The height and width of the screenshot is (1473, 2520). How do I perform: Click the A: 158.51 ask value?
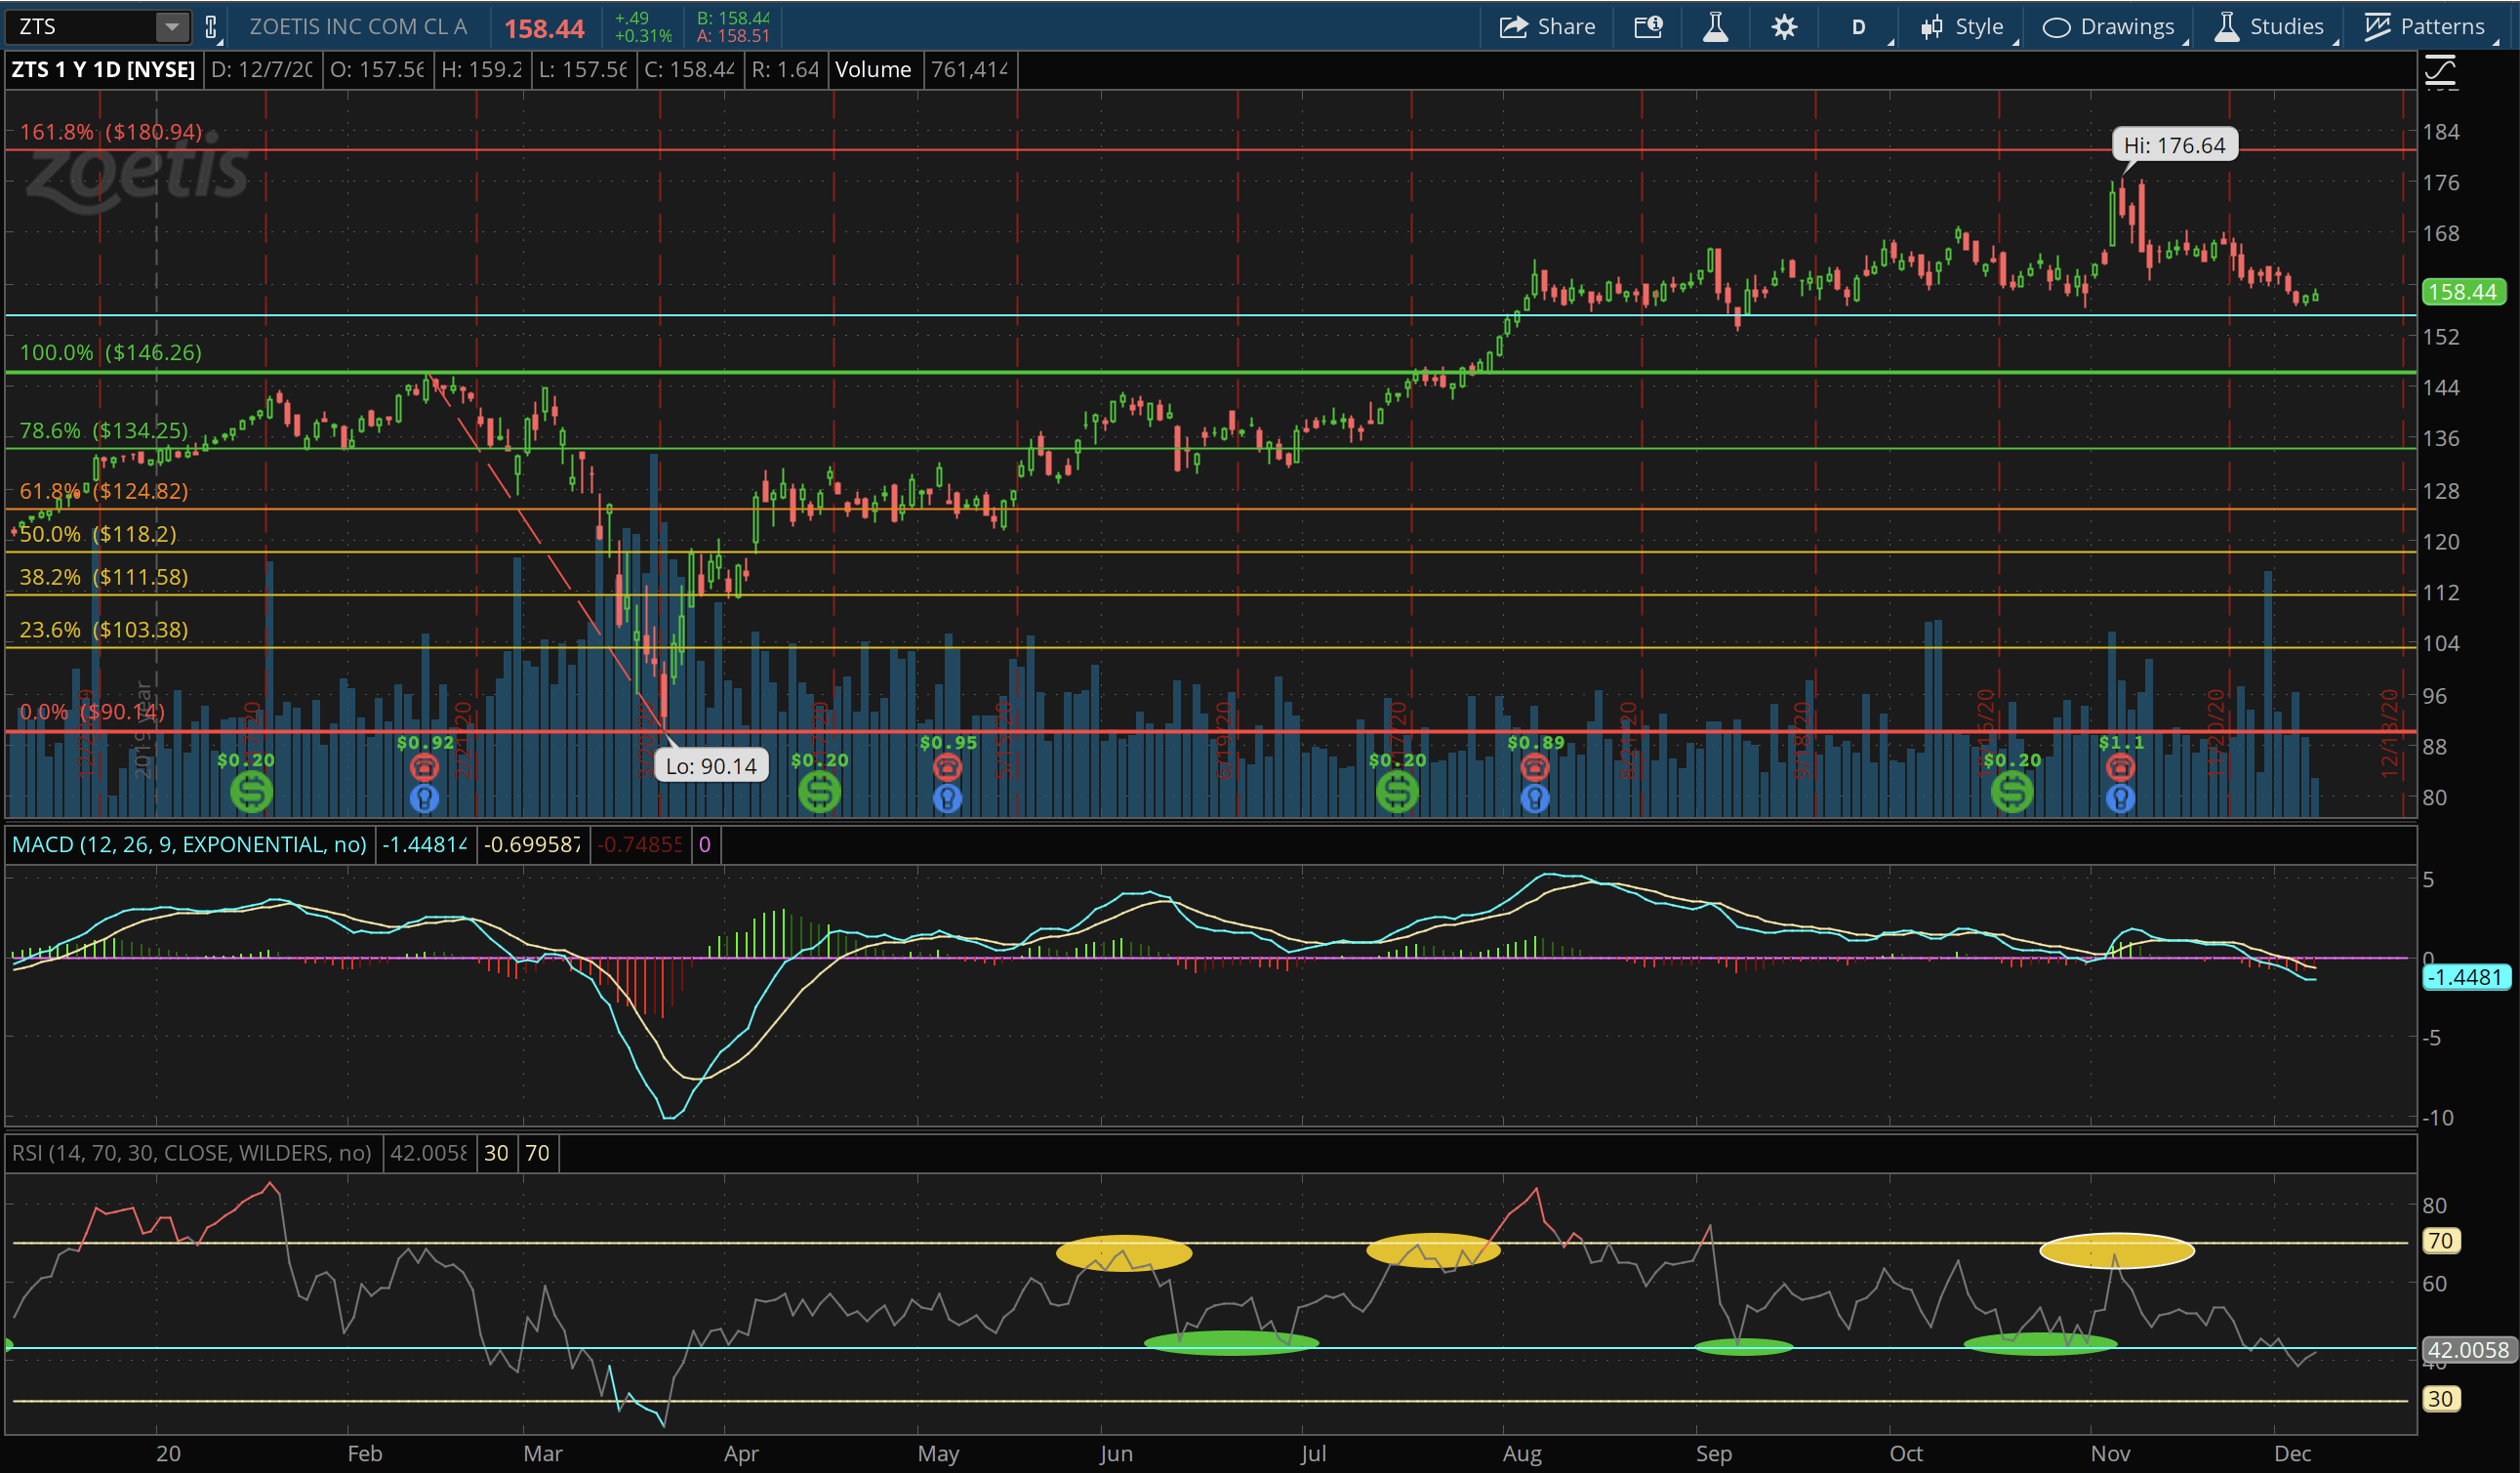(x=733, y=36)
